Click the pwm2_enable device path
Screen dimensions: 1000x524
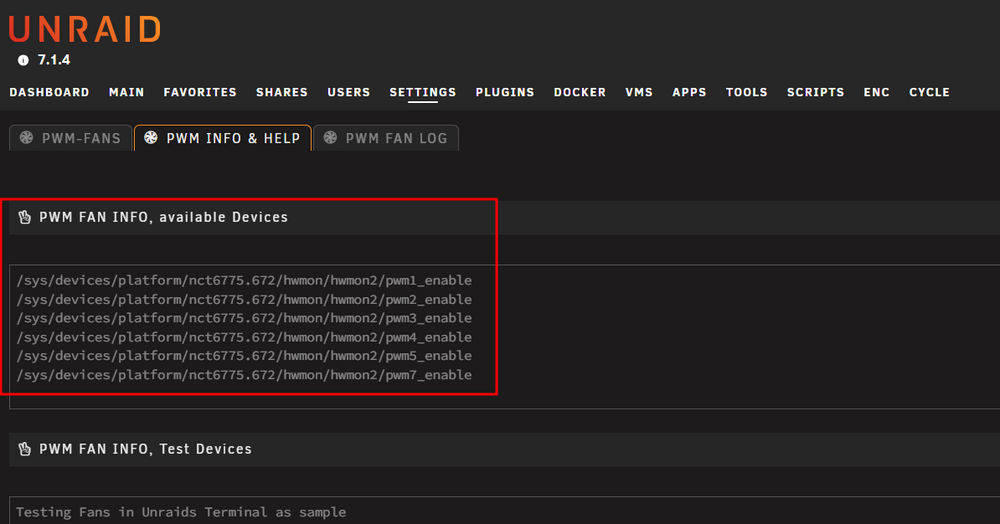pyautogui.click(x=244, y=300)
